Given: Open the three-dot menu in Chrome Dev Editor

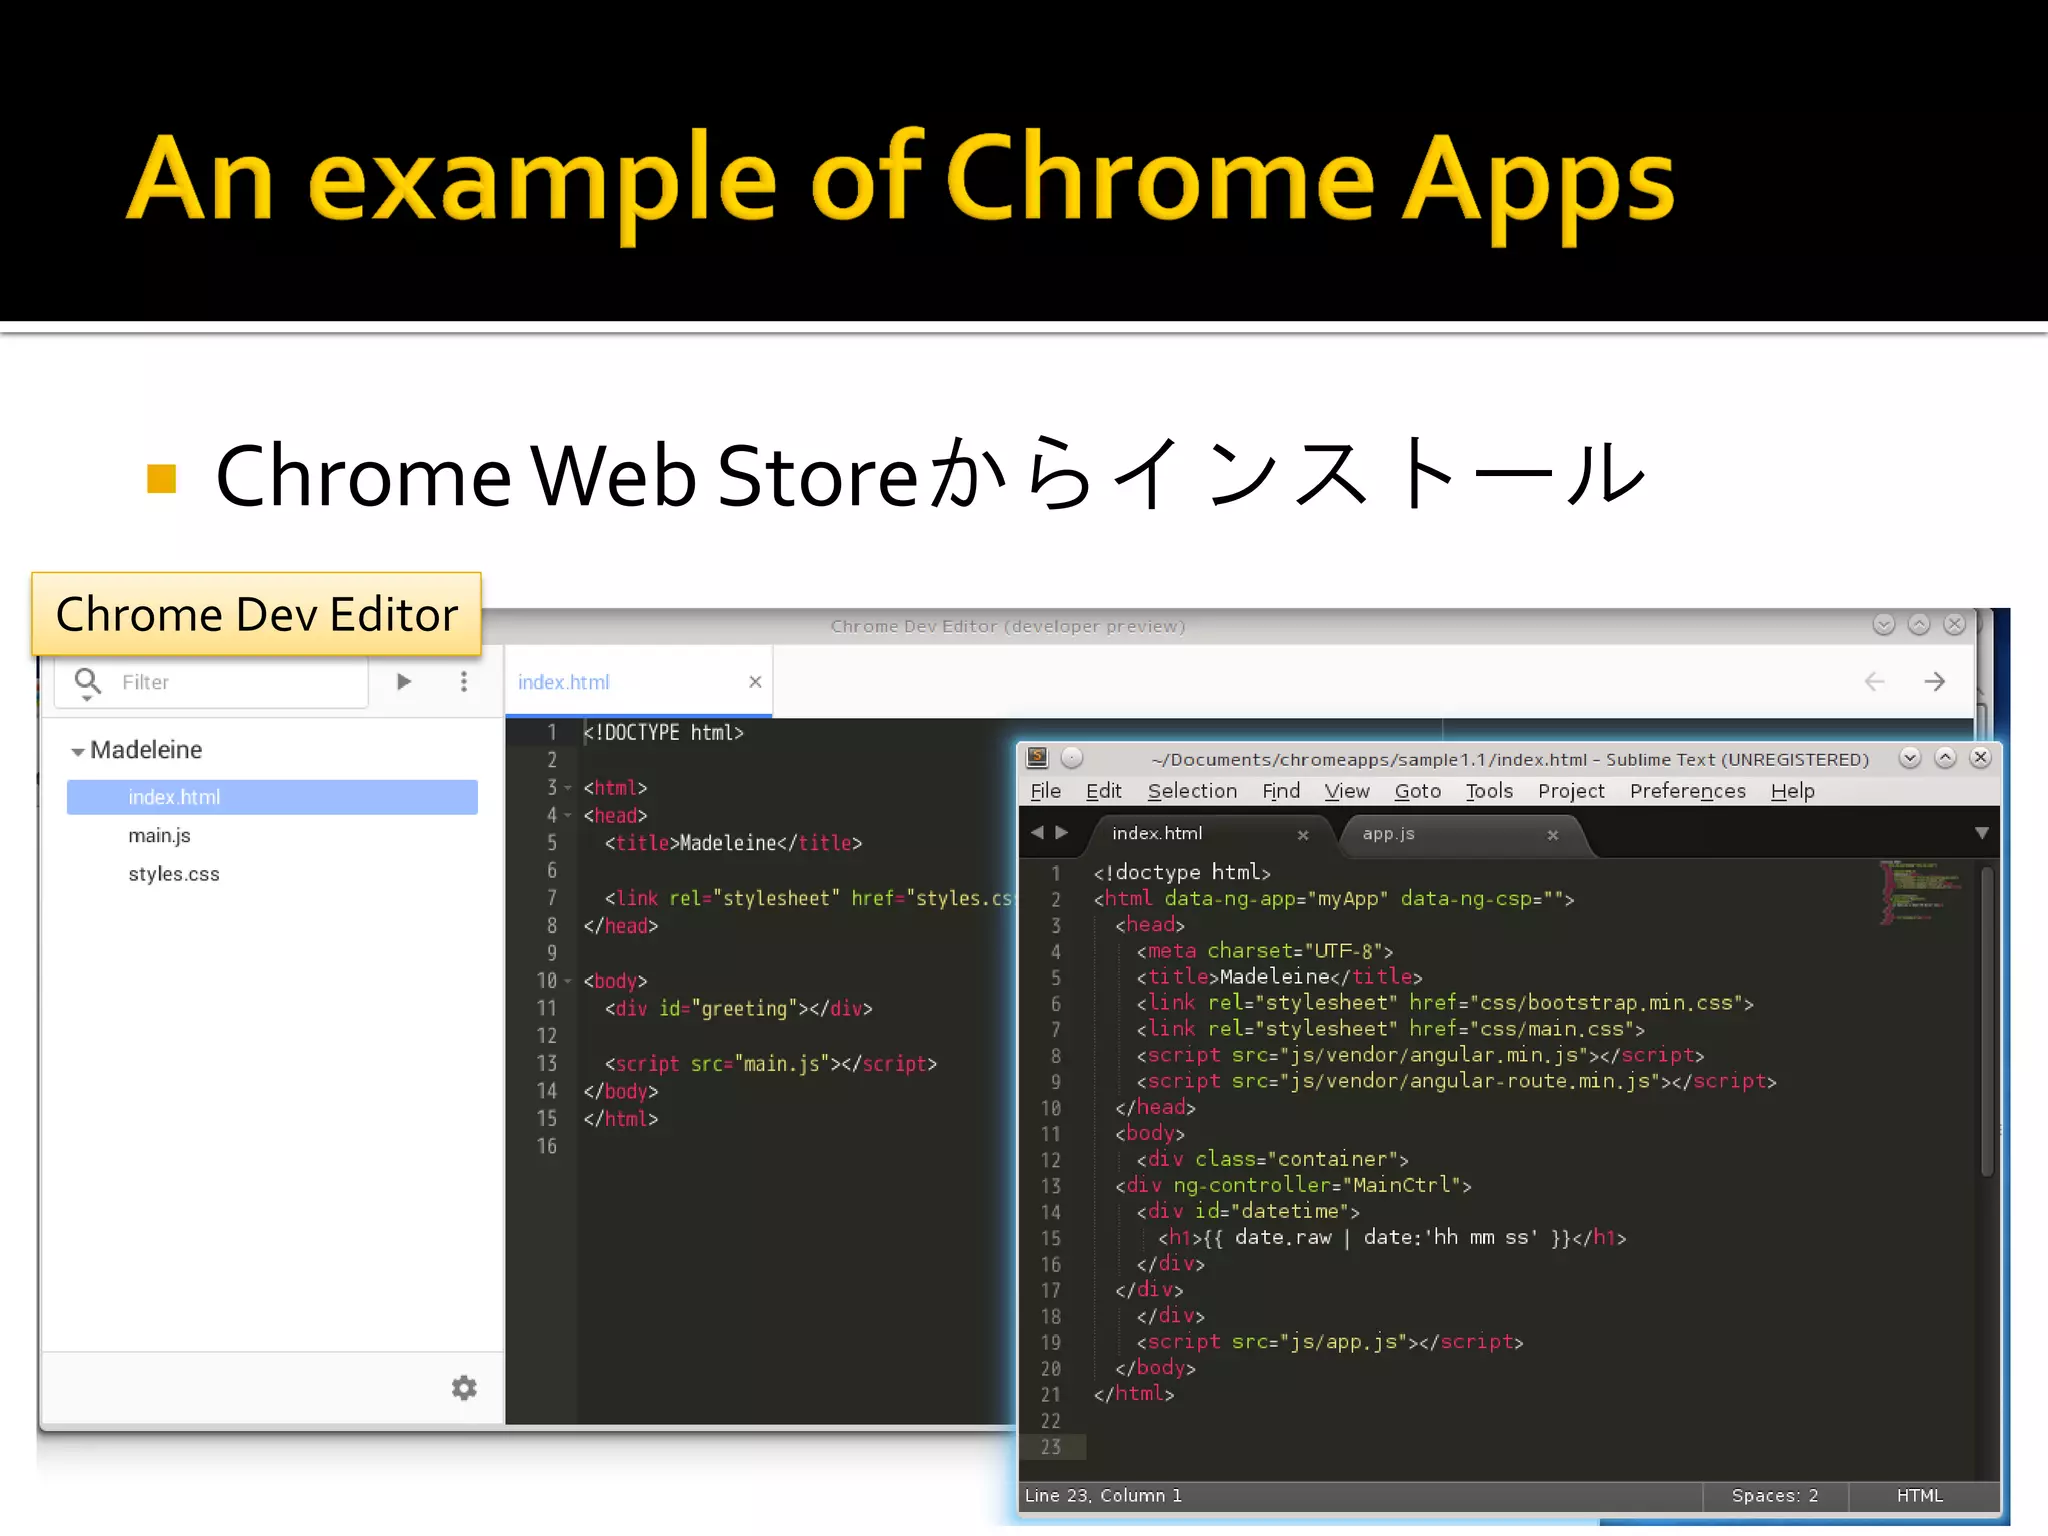Looking at the screenshot, I should (x=464, y=682).
